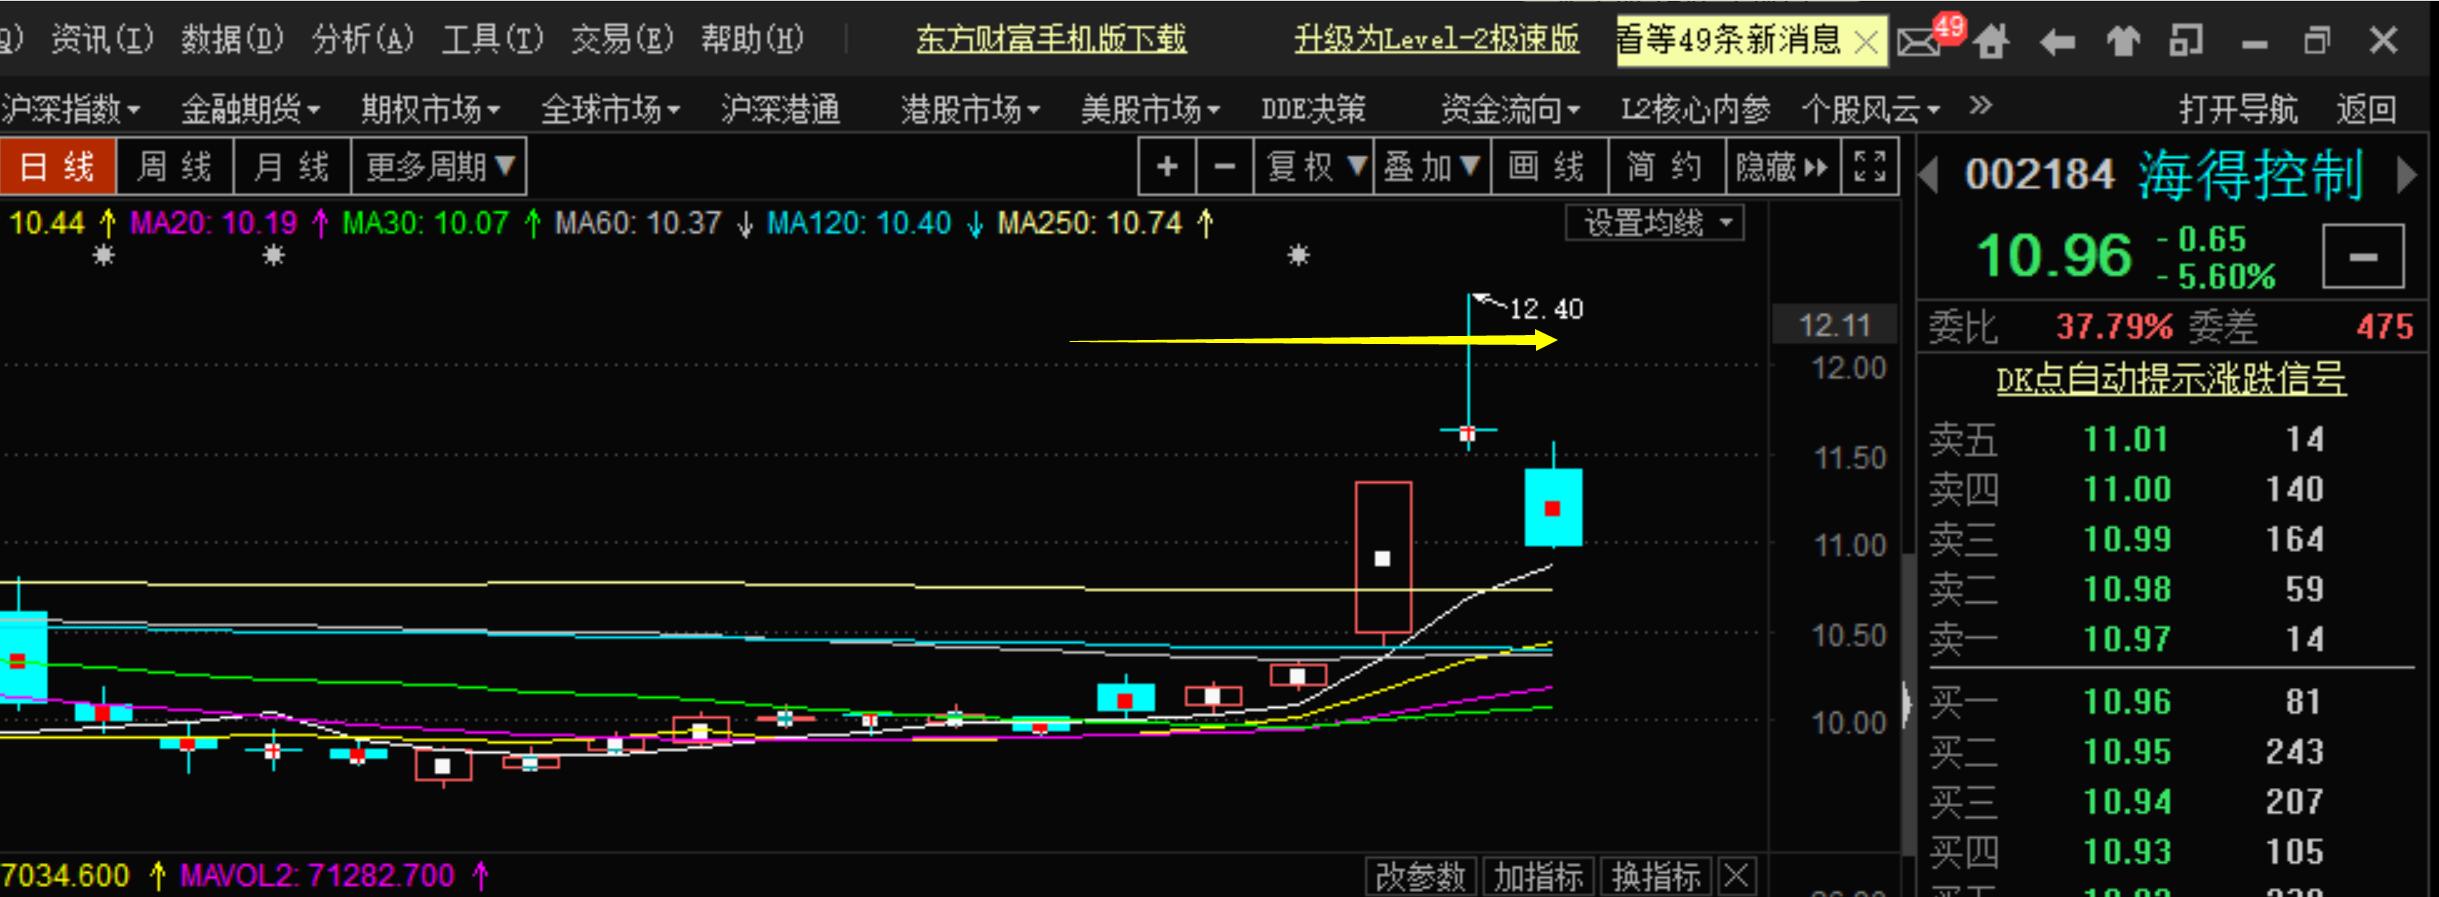The height and width of the screenshot is (897, 2439).
Task: Click the side panel collapse handle
Action: (1907, 704)
